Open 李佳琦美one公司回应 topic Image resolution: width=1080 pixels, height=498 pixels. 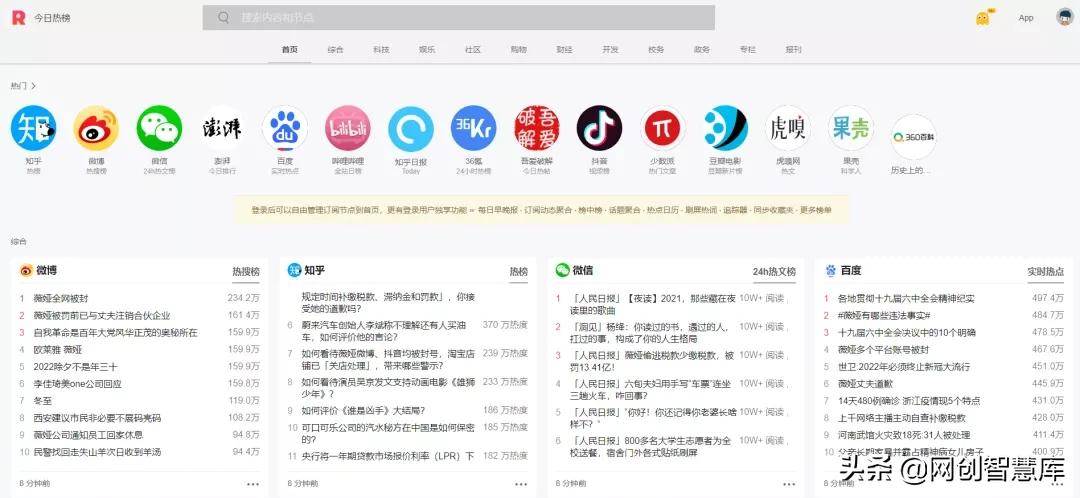[77, 384]
